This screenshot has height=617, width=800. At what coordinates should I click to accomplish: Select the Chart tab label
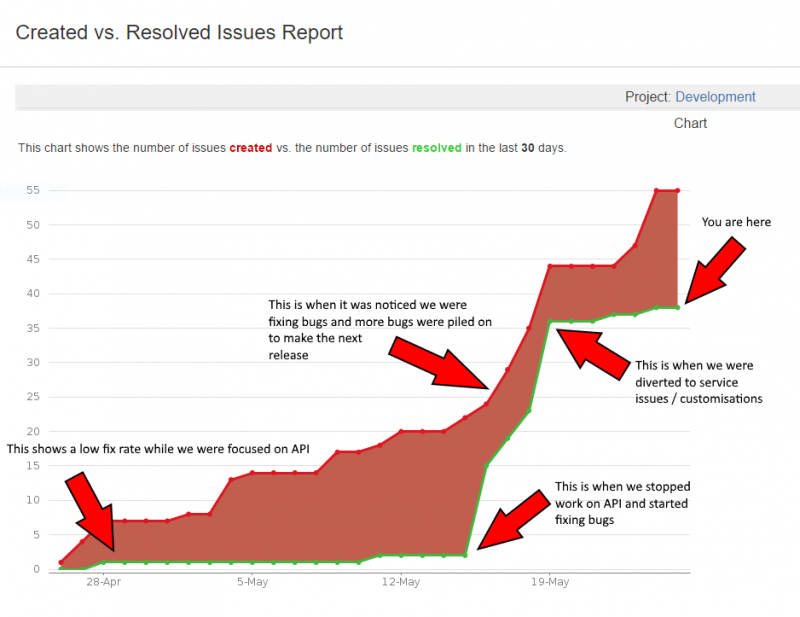(690, 123)
